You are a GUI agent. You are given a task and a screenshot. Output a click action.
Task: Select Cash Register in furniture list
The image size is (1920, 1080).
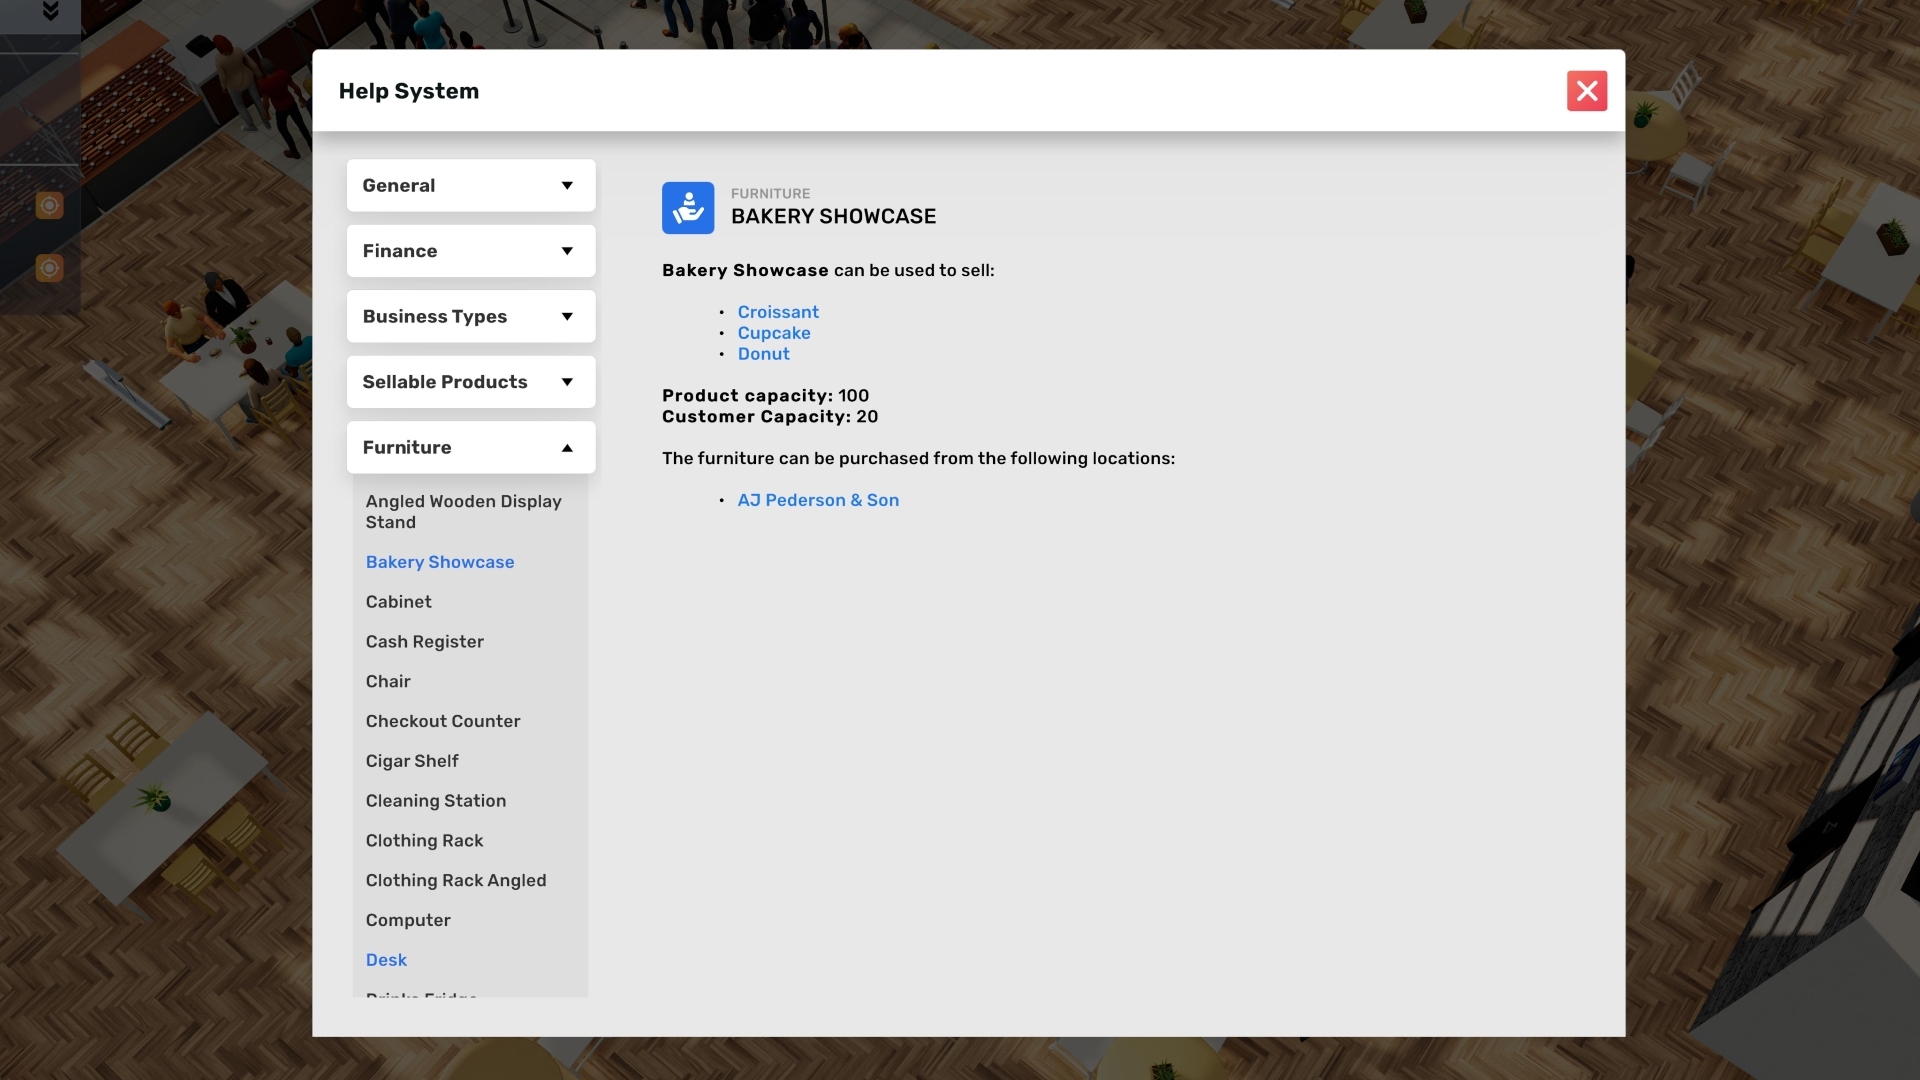point(424,642)
